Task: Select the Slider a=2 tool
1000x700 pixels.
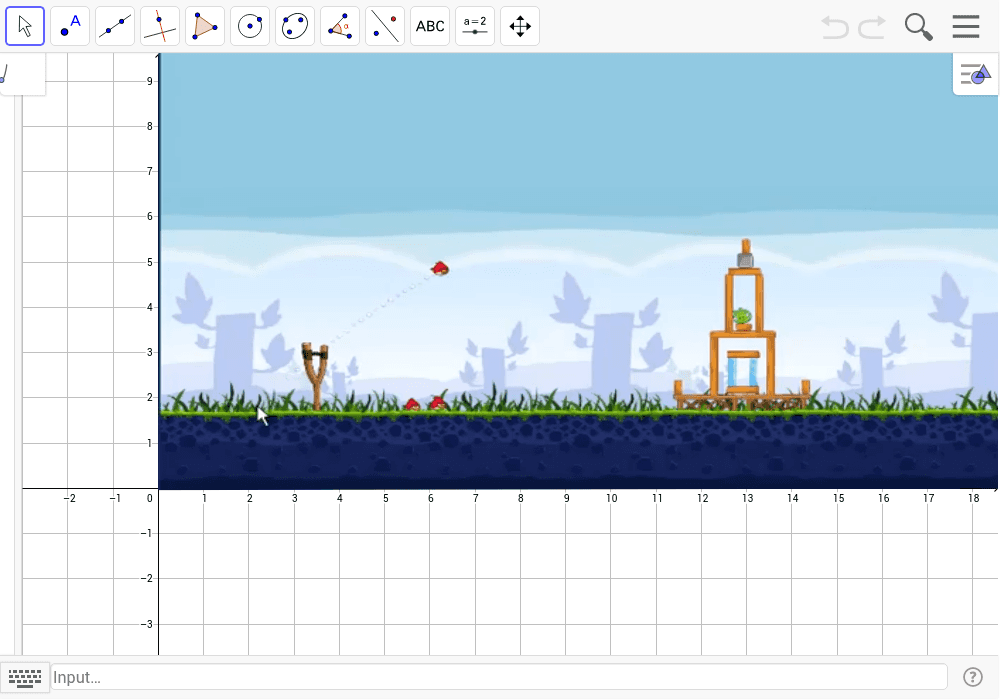Action: coord(474,26)
